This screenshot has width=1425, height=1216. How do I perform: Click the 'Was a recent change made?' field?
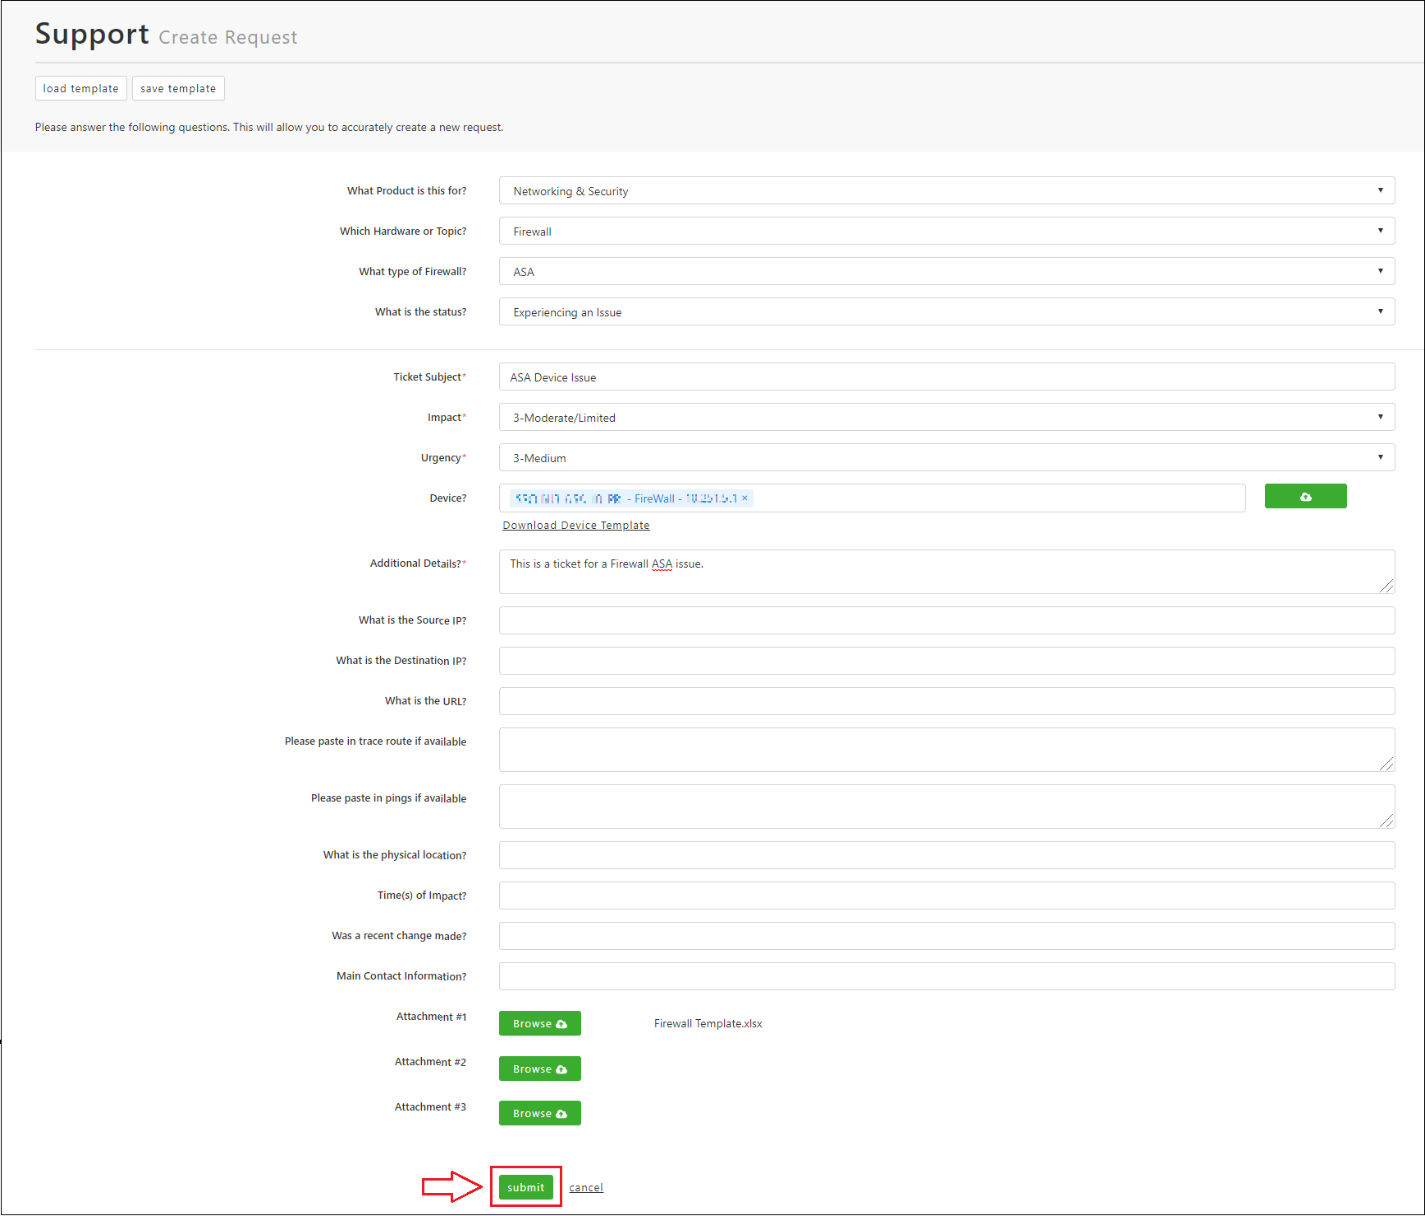[947, 936]
